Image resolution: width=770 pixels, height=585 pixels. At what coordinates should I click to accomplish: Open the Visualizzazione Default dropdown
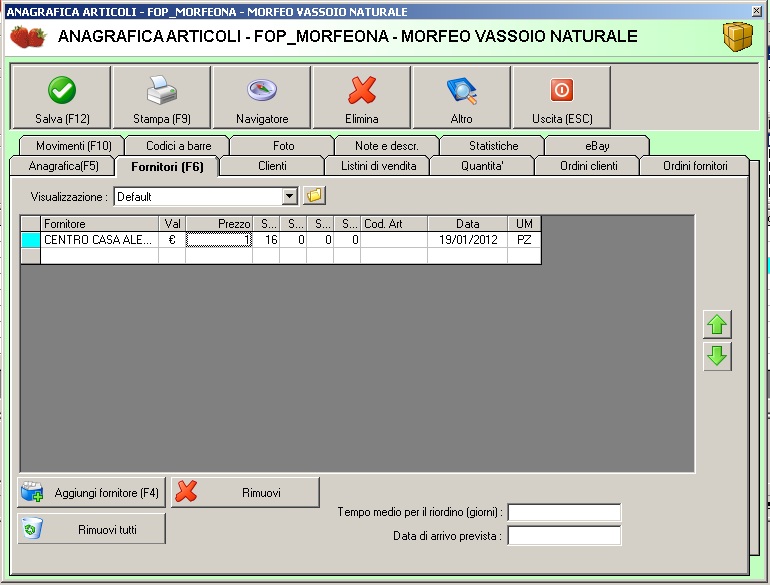[x=290, y=196]
